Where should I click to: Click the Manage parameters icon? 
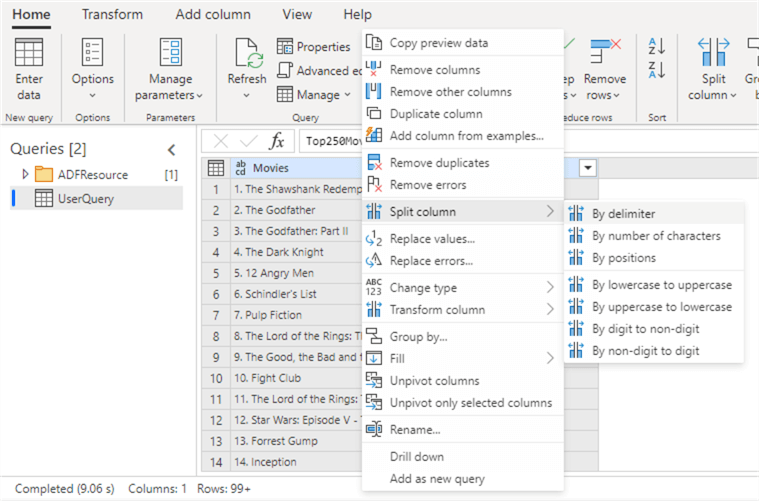click(171, 52)
